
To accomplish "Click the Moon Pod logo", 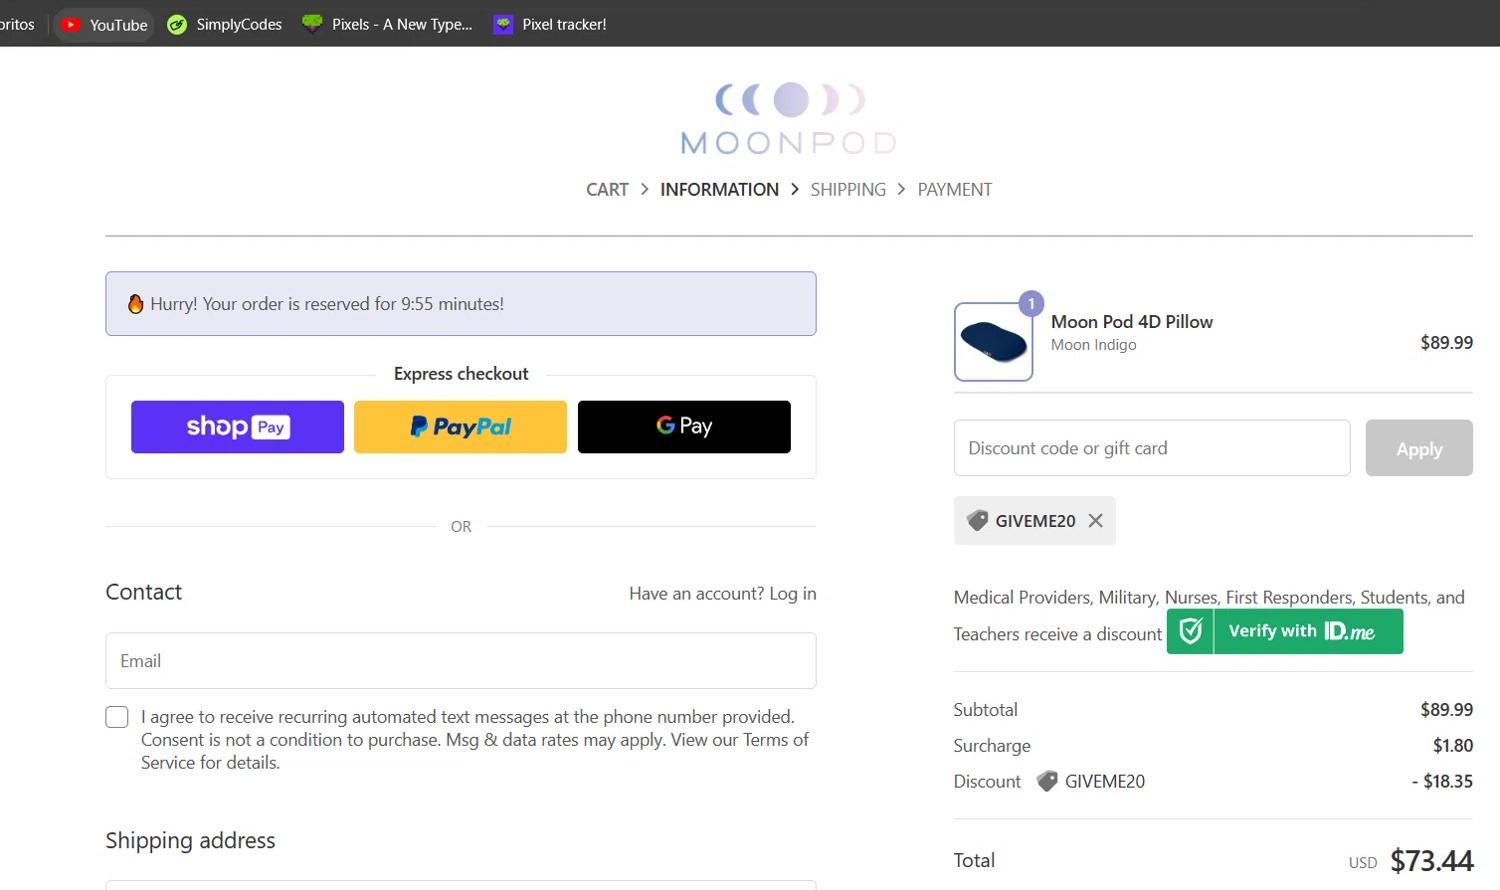I will coord(789,118).
